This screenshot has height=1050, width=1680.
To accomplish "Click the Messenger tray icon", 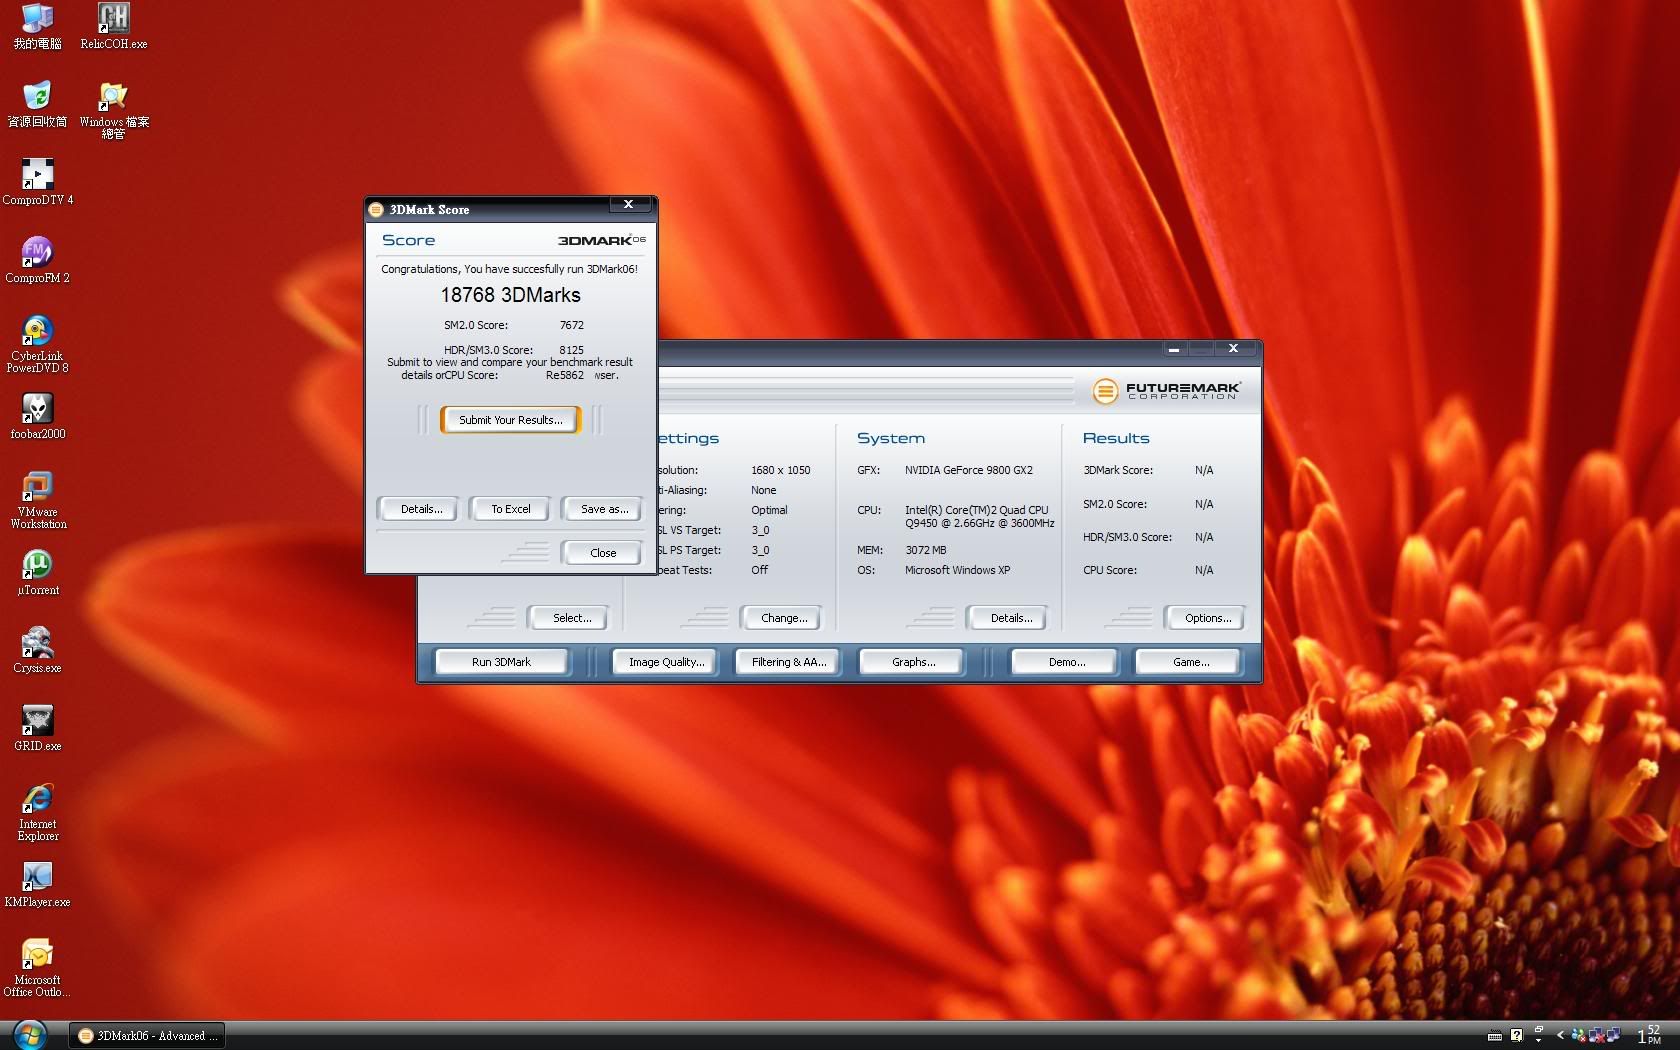I will point(1578,1035).
